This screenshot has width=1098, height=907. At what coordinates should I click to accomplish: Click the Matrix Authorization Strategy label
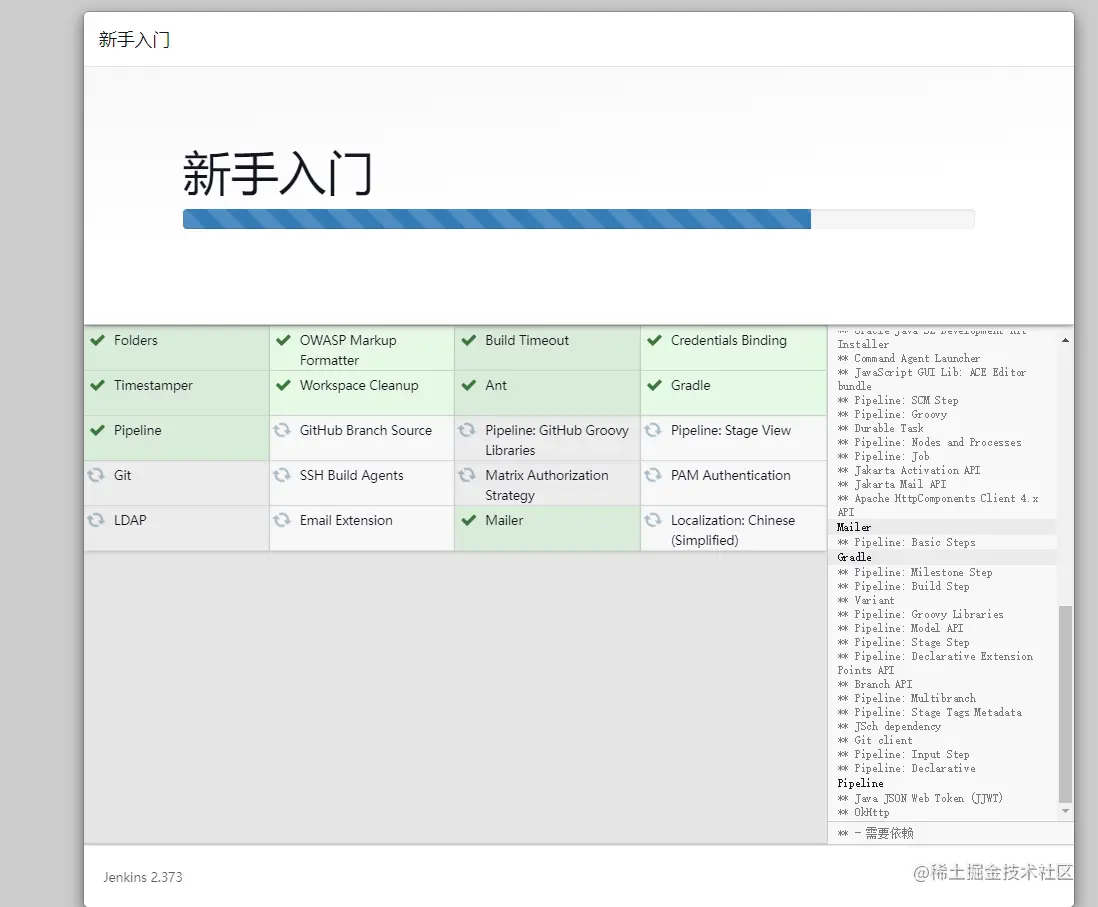(x=546, y=485)
